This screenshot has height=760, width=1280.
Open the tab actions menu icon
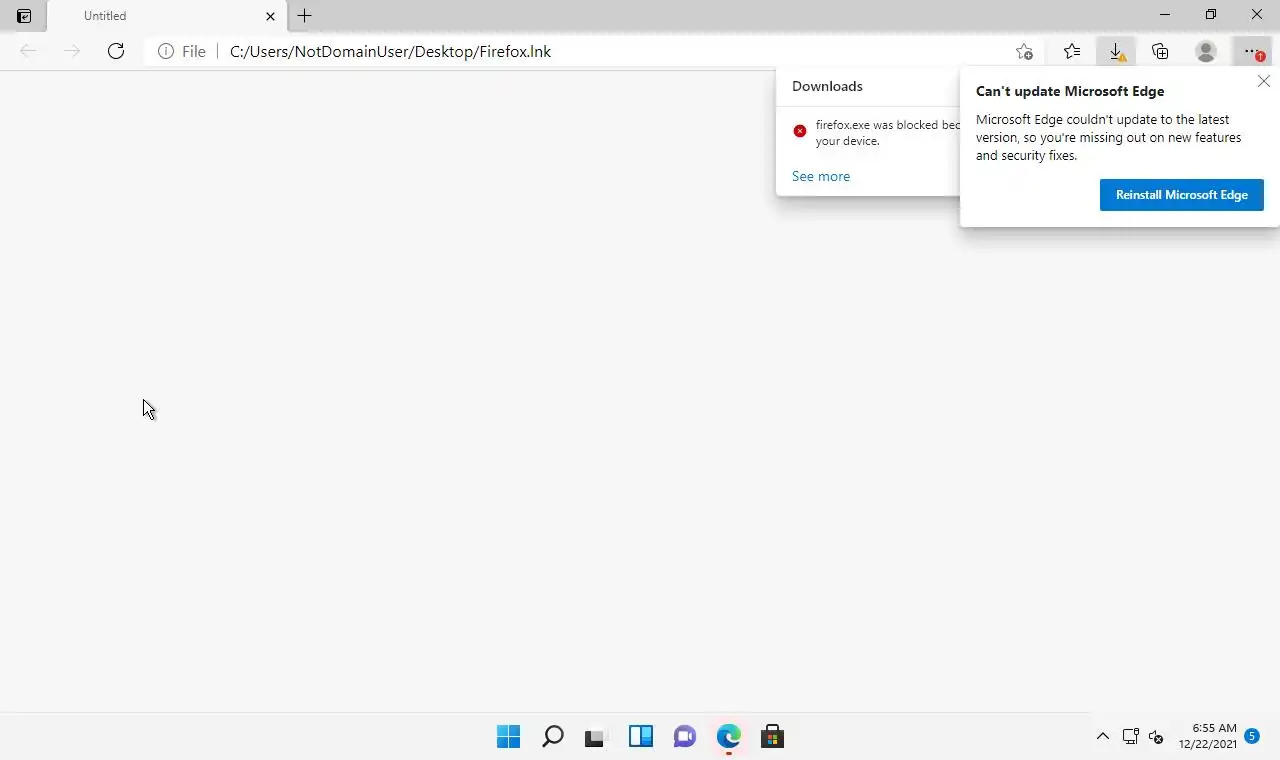click(x=24, y=16)
